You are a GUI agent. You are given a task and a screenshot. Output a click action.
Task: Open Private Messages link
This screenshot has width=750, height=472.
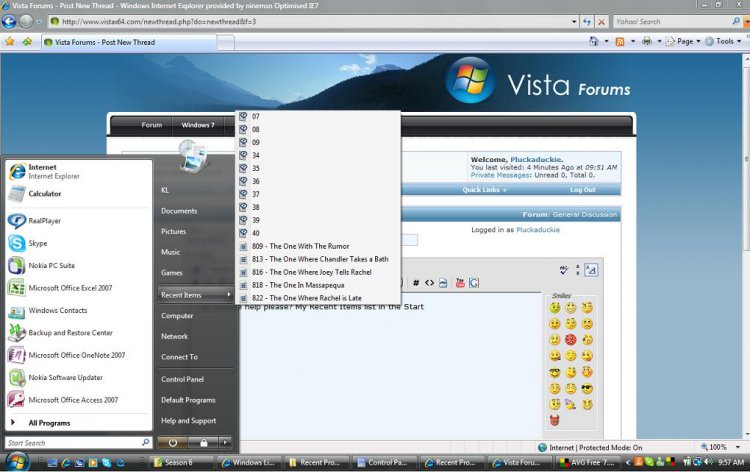click(500, 175)
